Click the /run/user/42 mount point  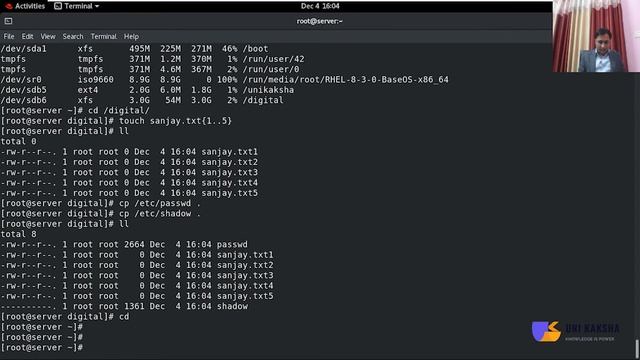tap(273, 59)
